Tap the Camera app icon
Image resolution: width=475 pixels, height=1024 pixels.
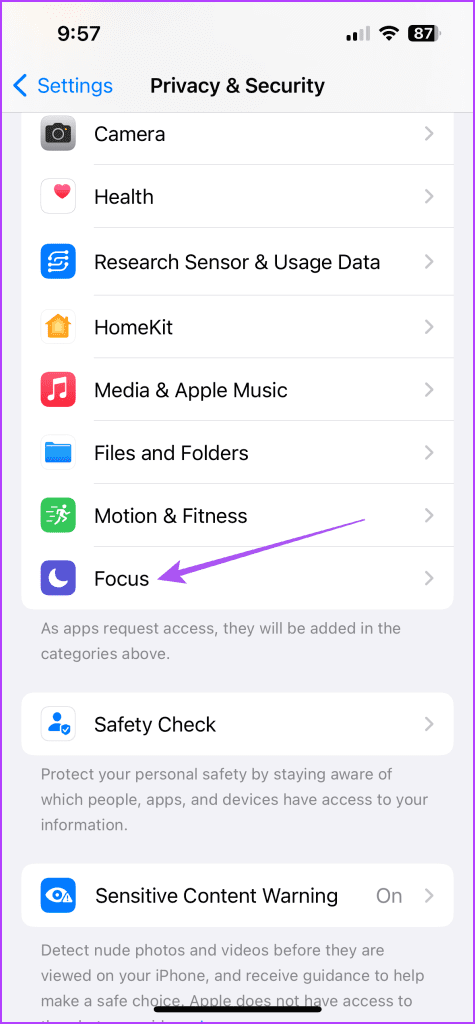[x=58, y=133]
